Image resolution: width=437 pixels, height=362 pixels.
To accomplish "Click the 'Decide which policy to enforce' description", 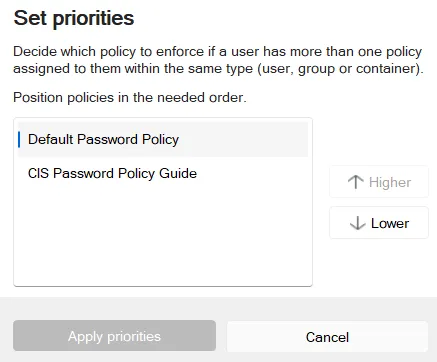I will coord(218,60).
